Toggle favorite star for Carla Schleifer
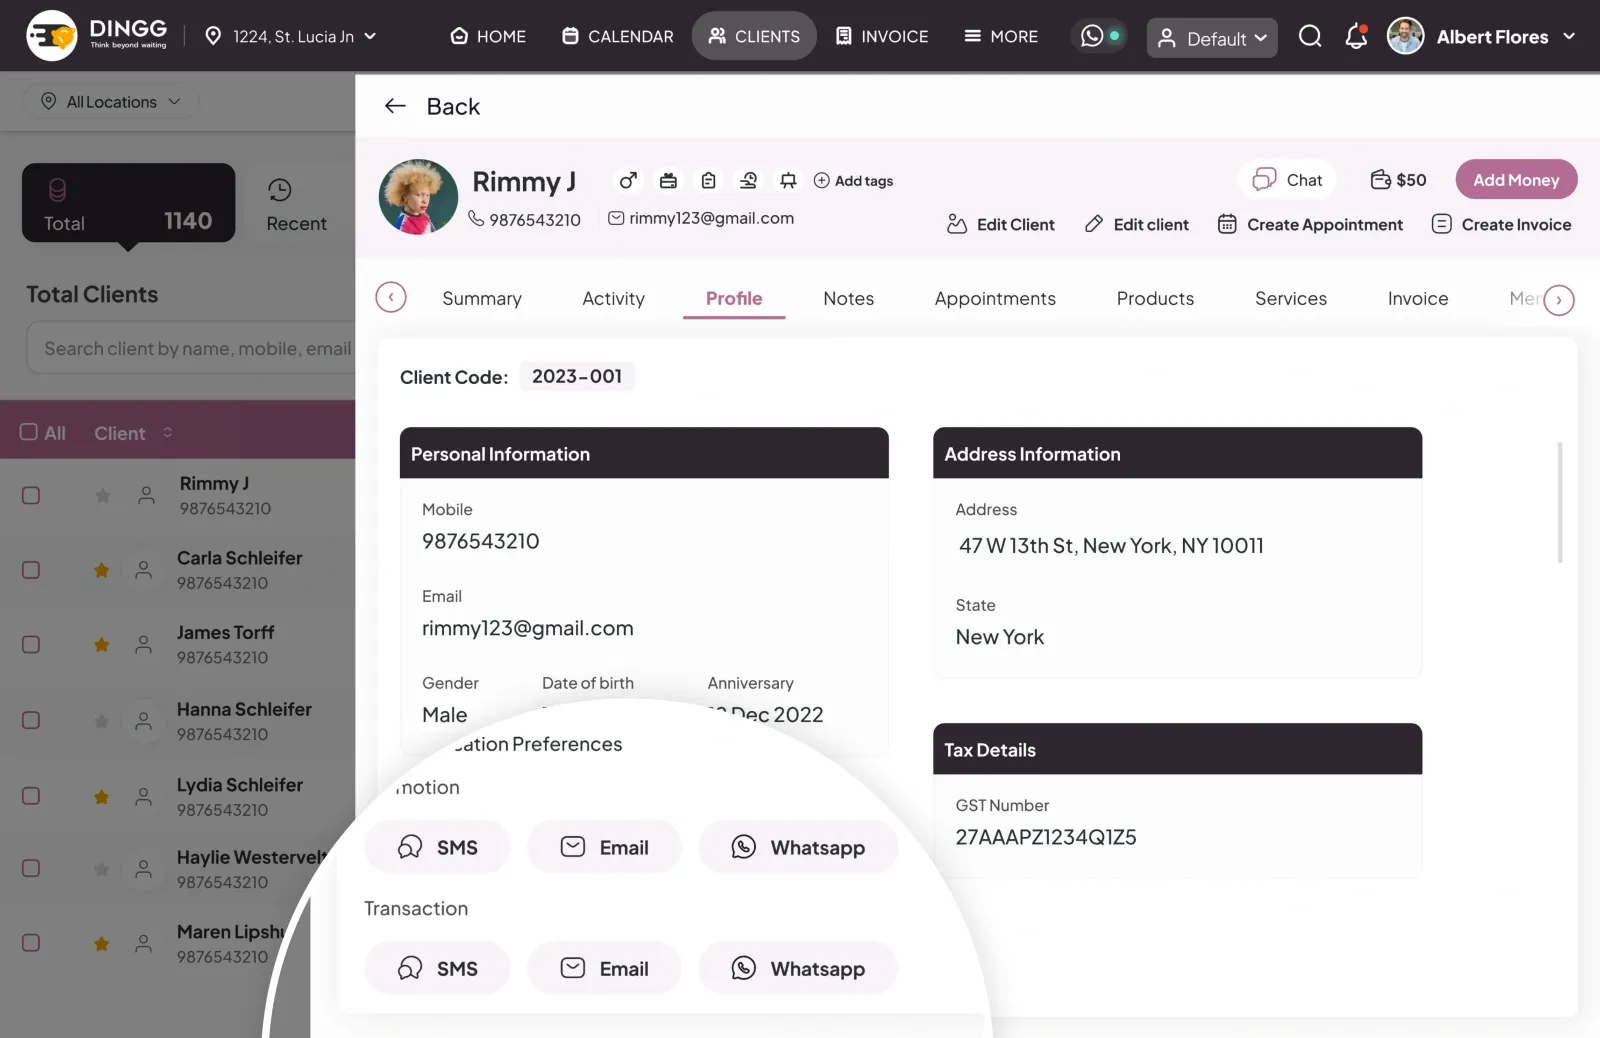This screenshot has height=1038, width=1600. click(102, 570)
